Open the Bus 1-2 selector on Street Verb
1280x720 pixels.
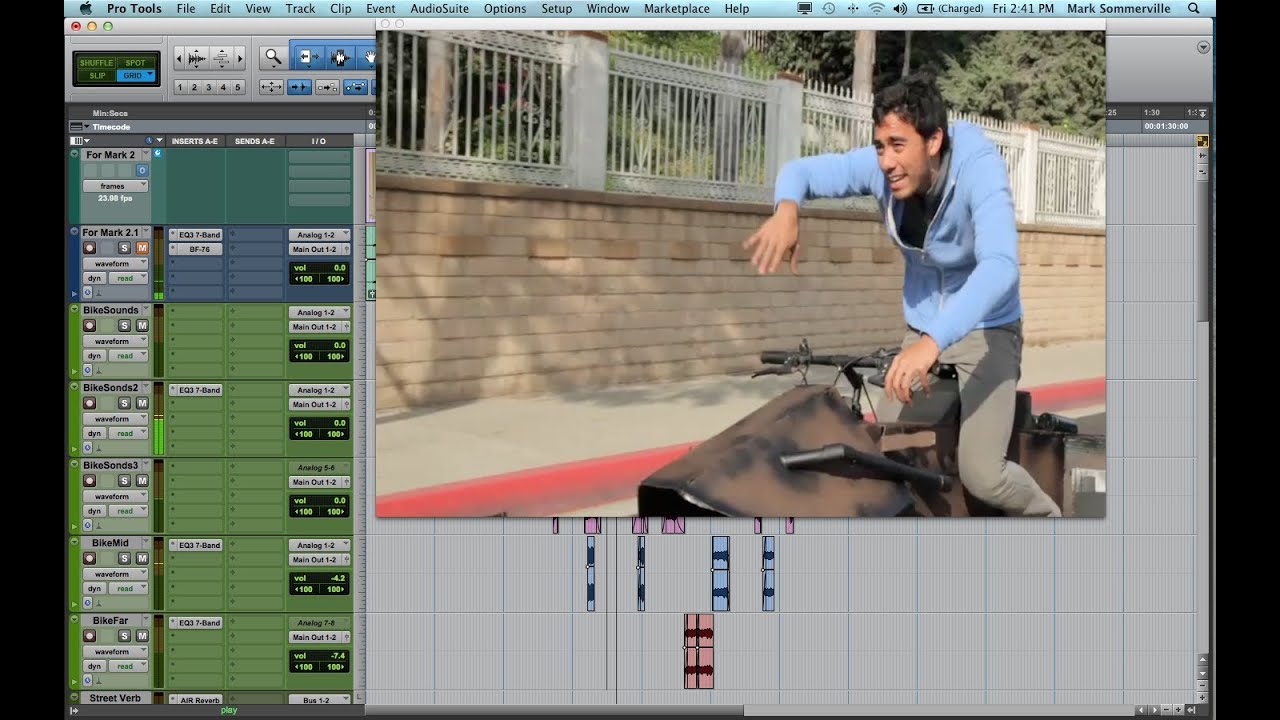pyautogui.click(x=320, y=700)
